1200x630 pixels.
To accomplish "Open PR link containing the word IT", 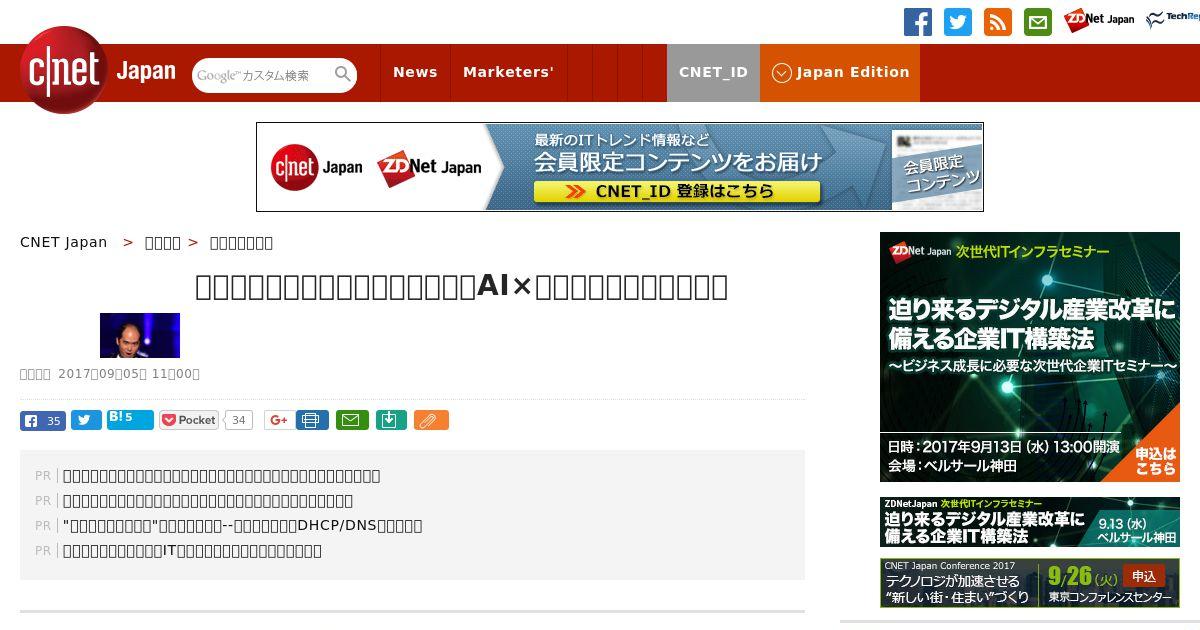I will coord(192,550).
